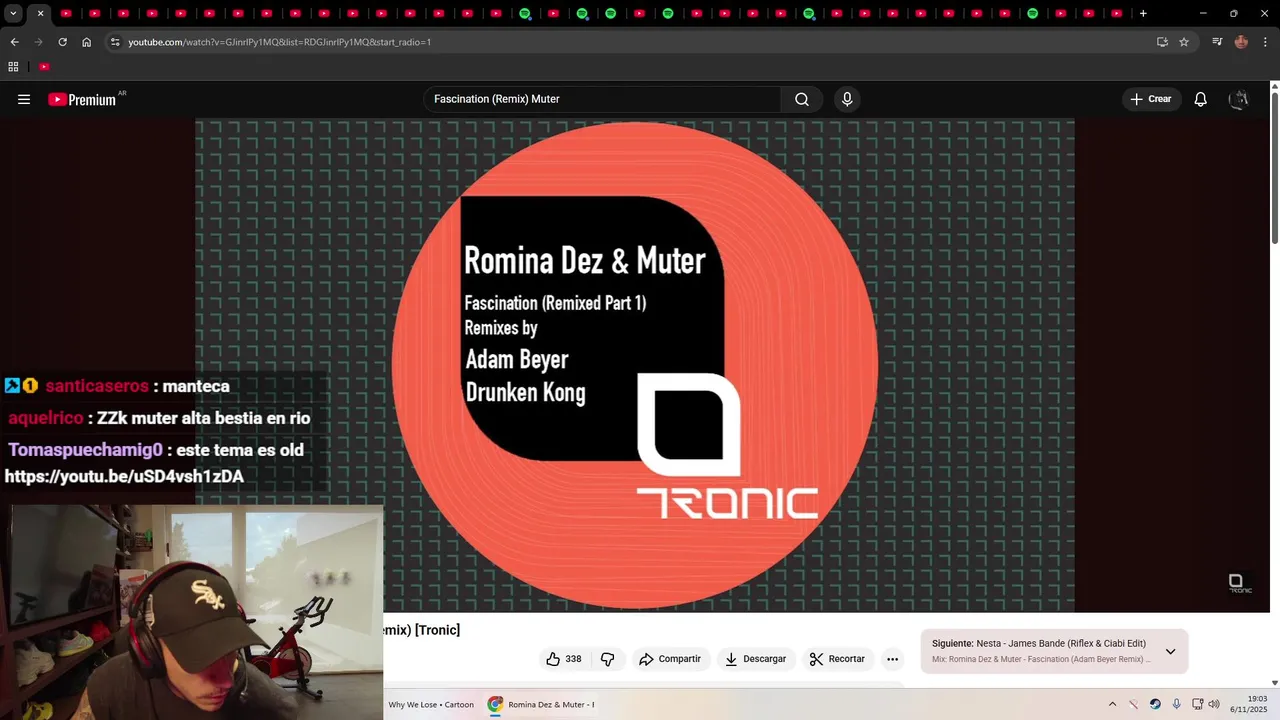The height and width of the screenshot is (720, 1280).
Task: Open the YouTube bookmark in bookmarks bar
Action: [44, 67]
